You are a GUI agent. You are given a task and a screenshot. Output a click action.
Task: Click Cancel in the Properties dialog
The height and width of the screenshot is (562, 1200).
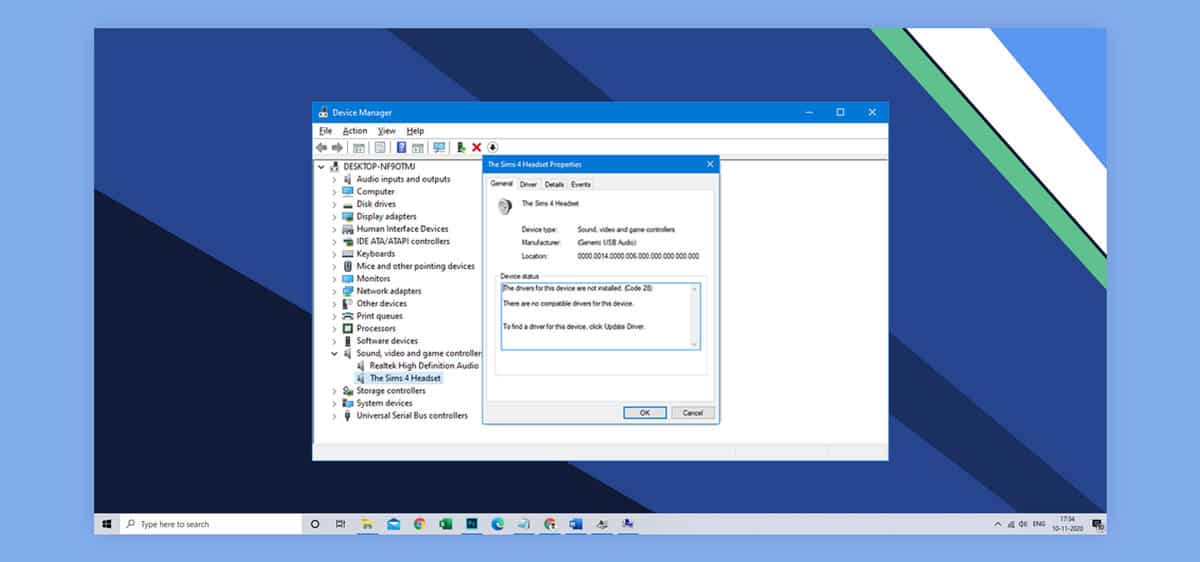click(693, 412)
